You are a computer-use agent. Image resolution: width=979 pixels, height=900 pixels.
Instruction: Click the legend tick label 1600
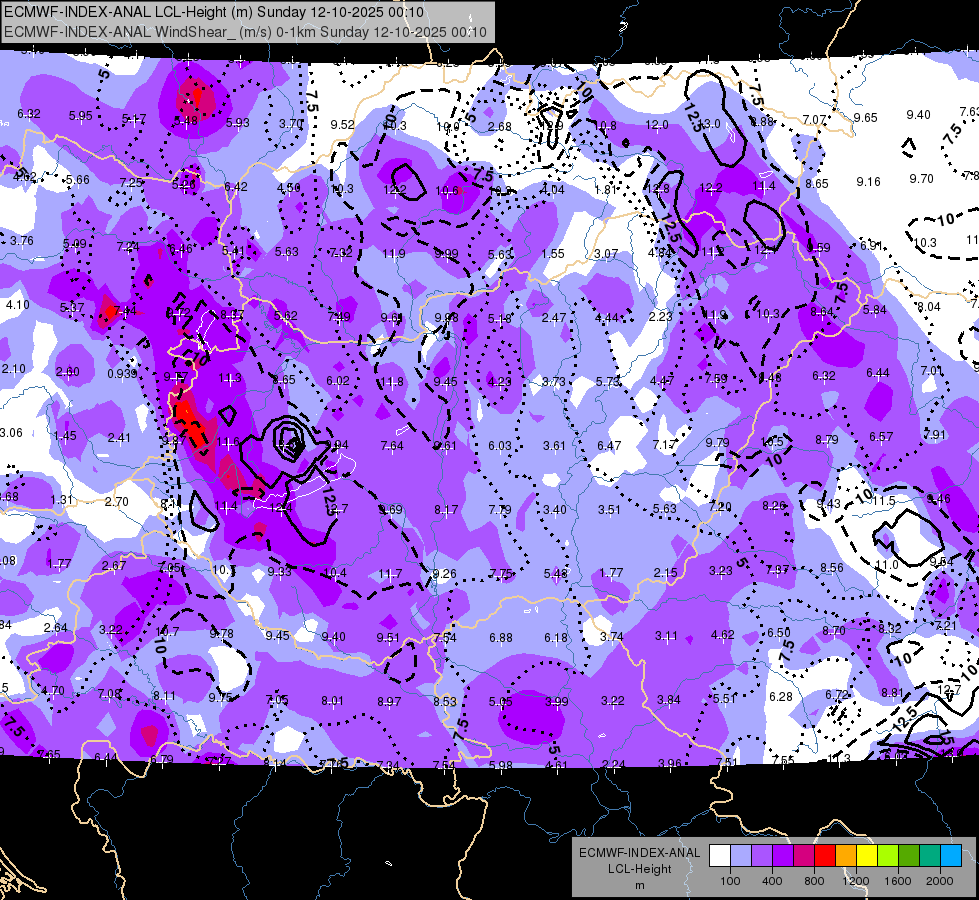(x=898, y=881)
